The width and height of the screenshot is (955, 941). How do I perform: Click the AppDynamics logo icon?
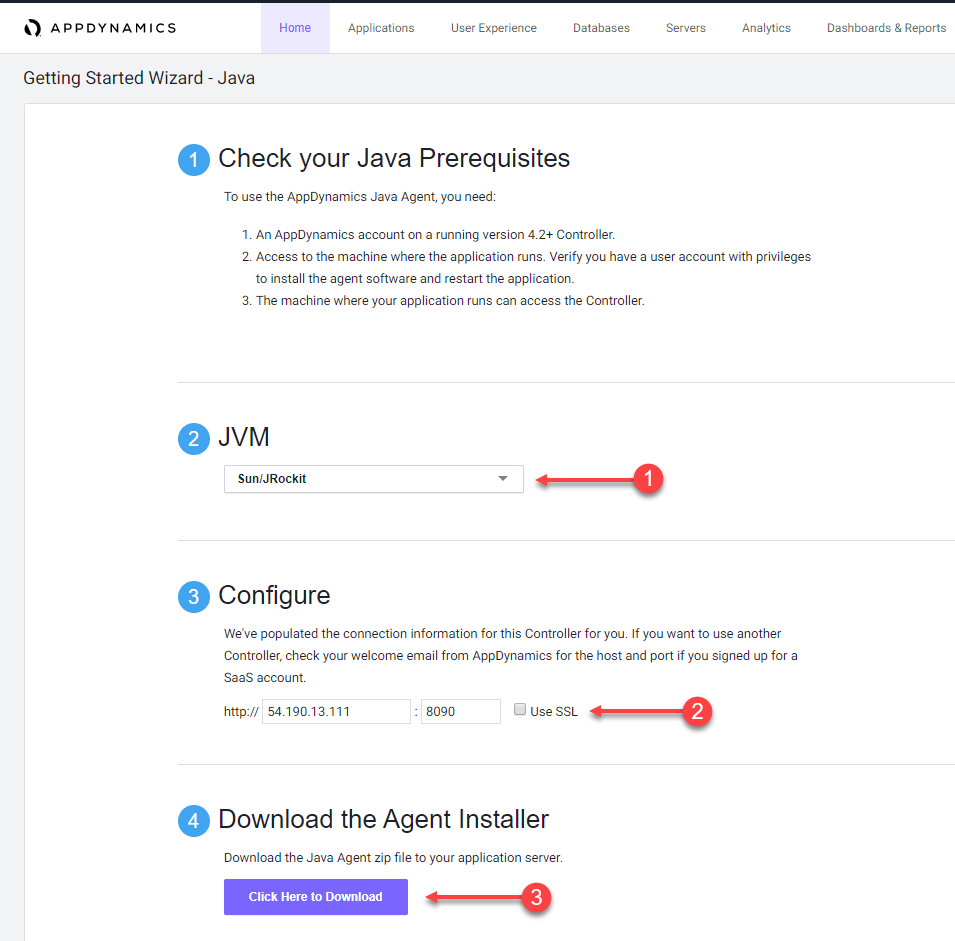tap(32, 28)
